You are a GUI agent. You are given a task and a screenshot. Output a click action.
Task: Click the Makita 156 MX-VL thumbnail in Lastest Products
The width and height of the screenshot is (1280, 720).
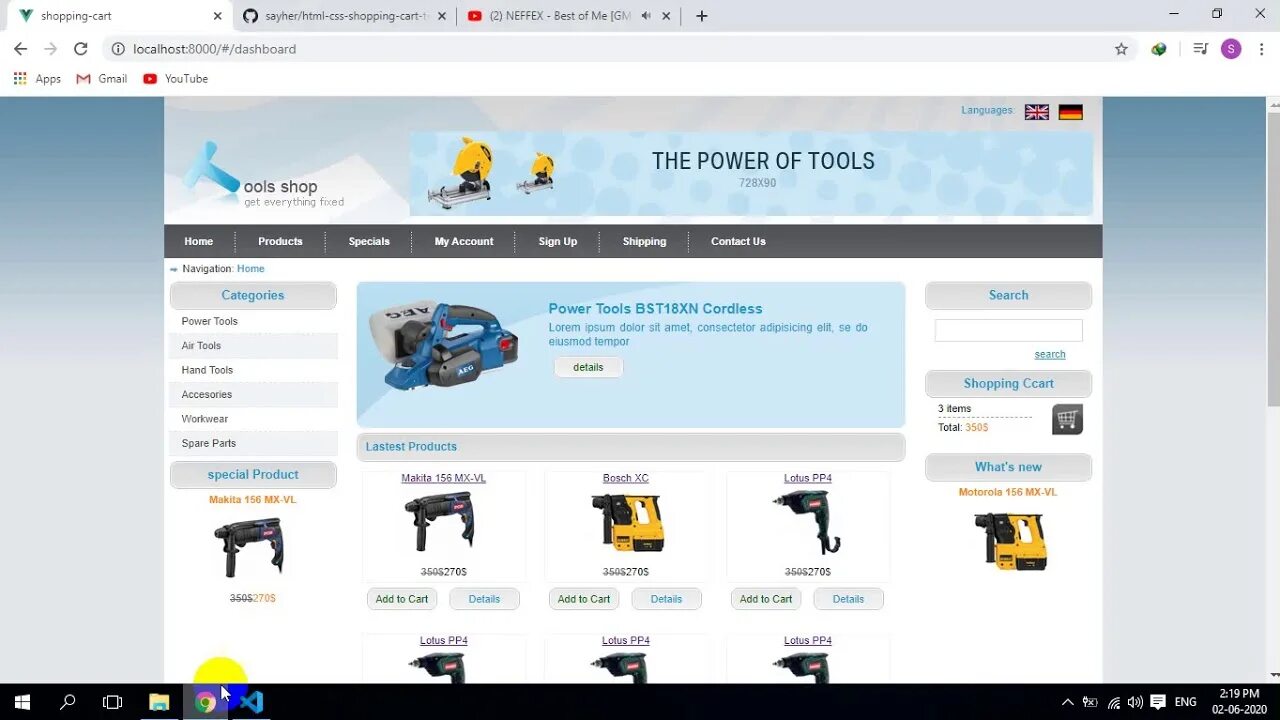pyautogui.click(x=439, y=521)
